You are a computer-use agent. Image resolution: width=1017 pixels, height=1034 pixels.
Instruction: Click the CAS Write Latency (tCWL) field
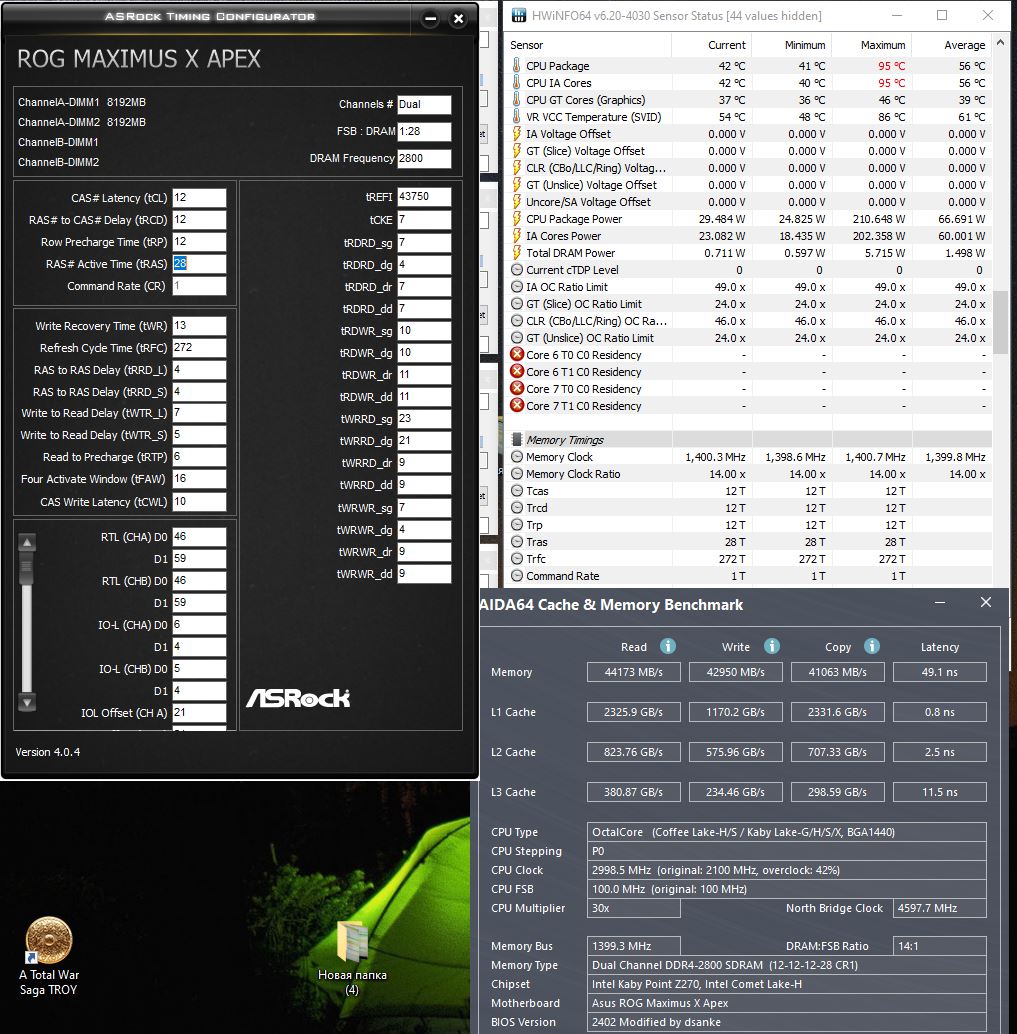pyautogui.click(x=199, y=502)
